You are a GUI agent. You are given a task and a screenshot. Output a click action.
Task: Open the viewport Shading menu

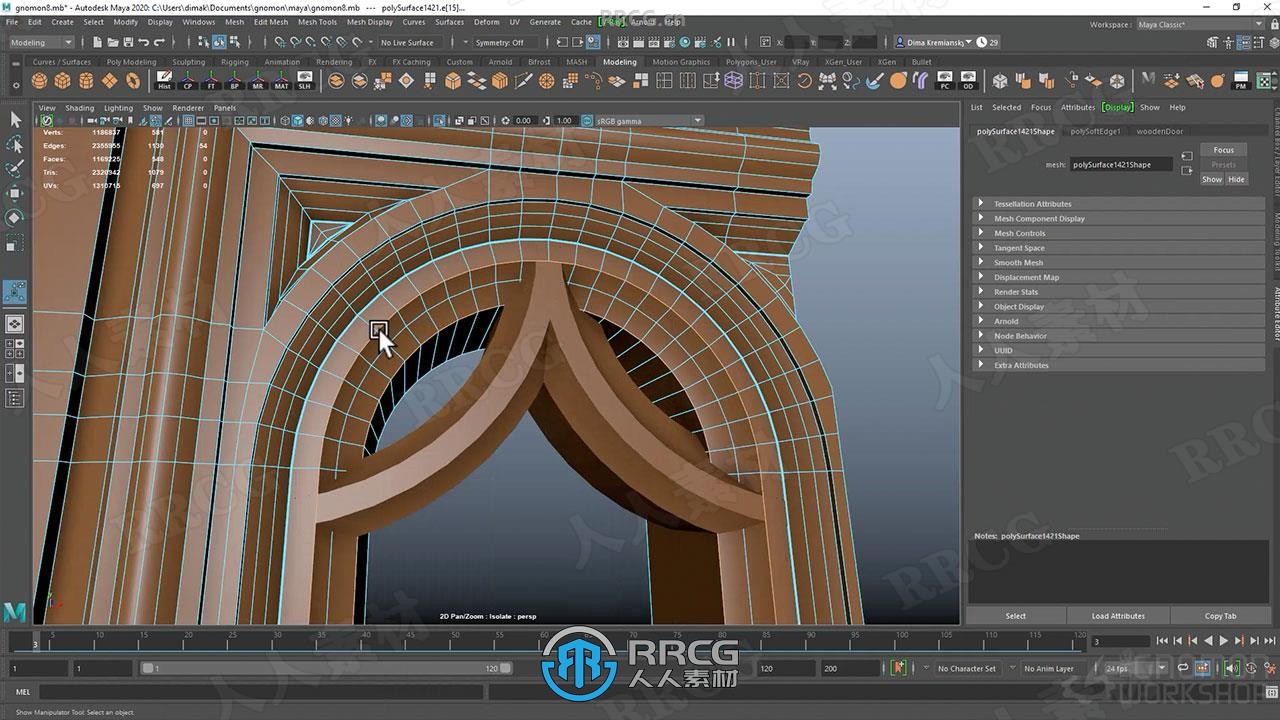(79, 108)
